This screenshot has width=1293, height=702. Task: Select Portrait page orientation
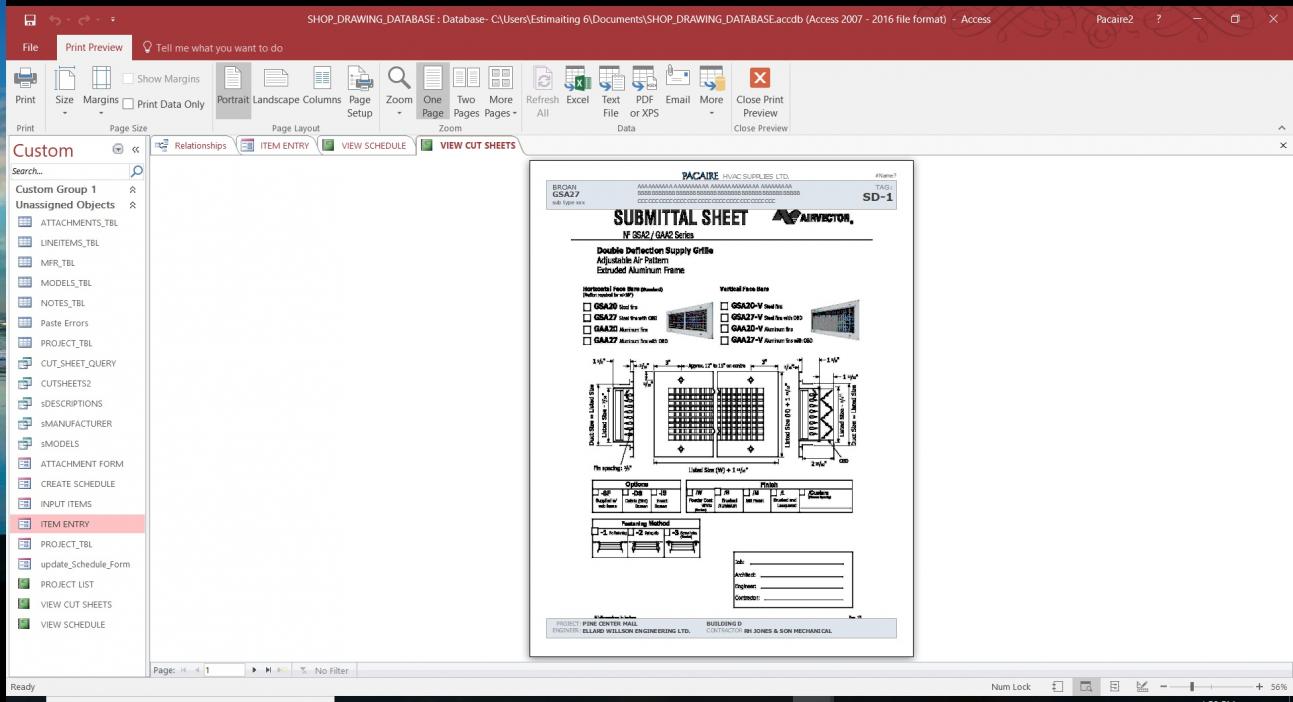tap(233, 89)
